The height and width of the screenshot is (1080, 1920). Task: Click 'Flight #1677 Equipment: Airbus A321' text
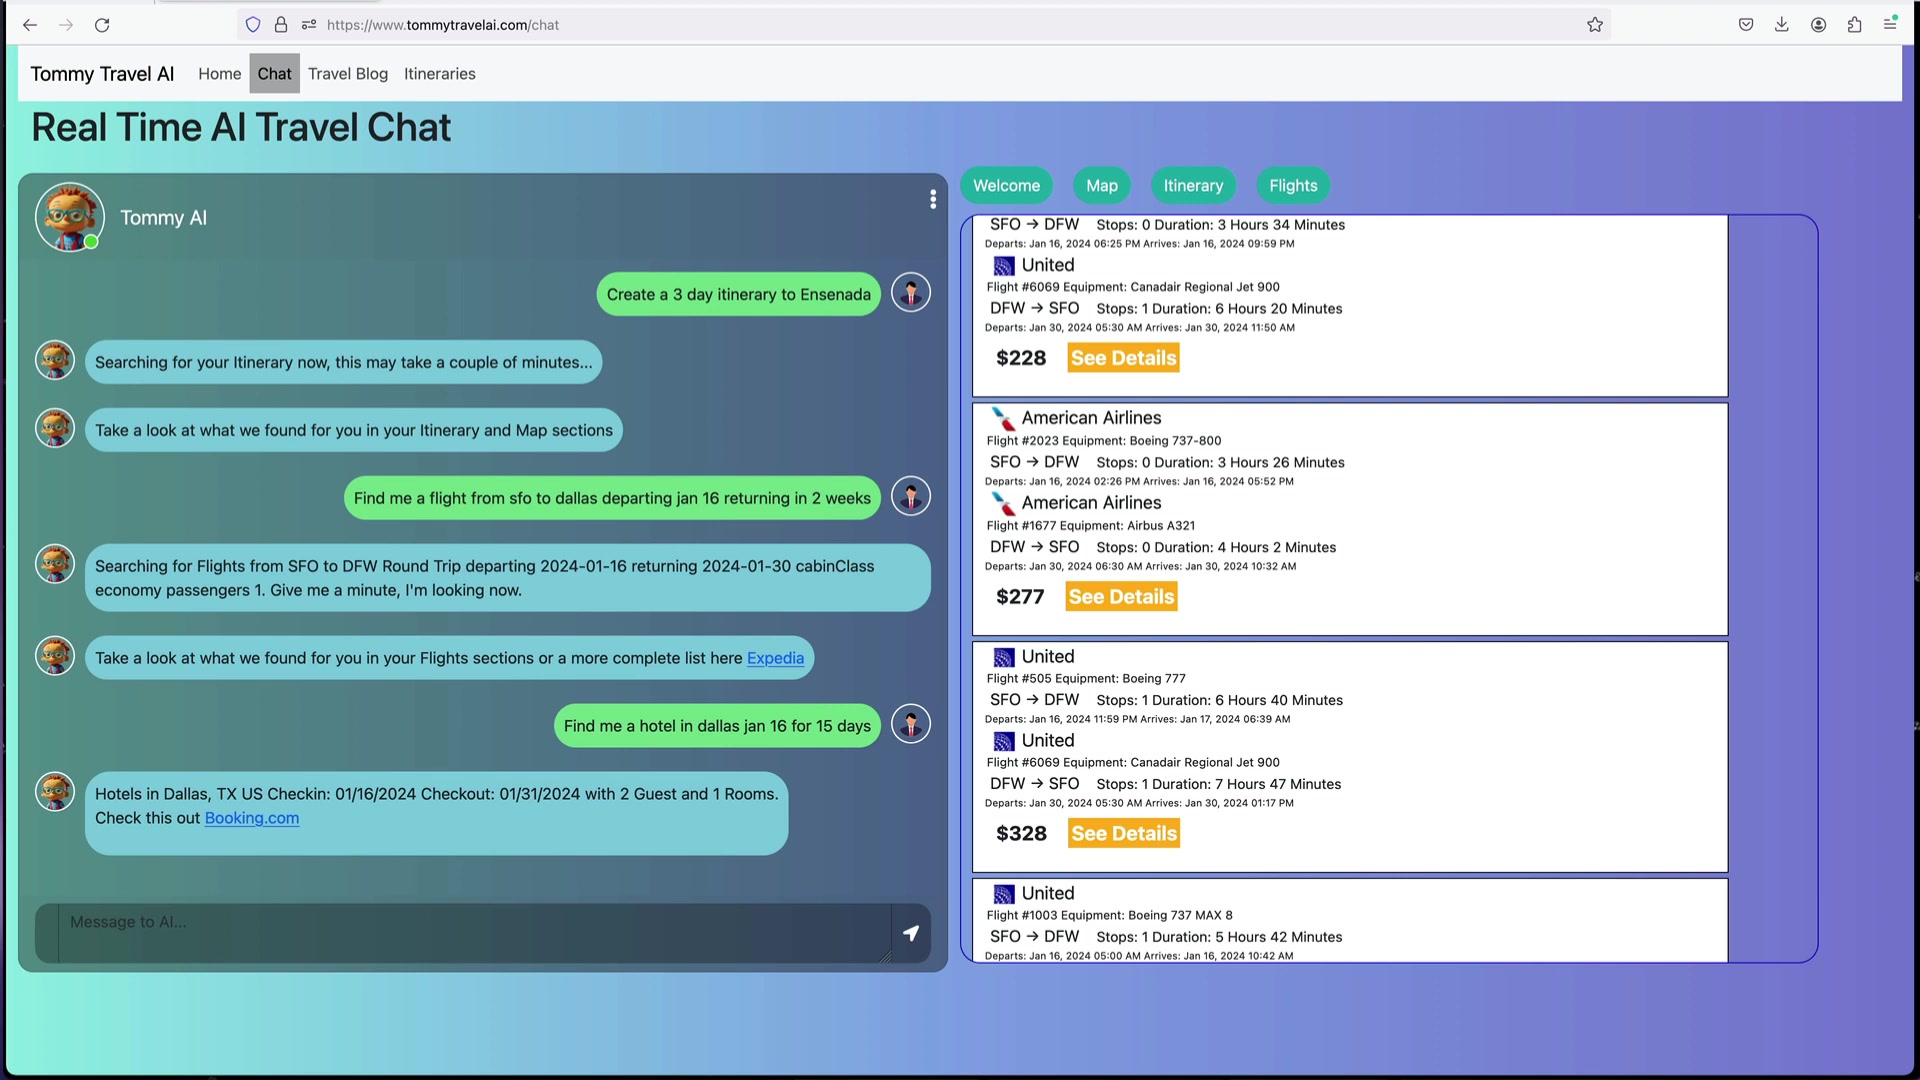click(1091, 526)
